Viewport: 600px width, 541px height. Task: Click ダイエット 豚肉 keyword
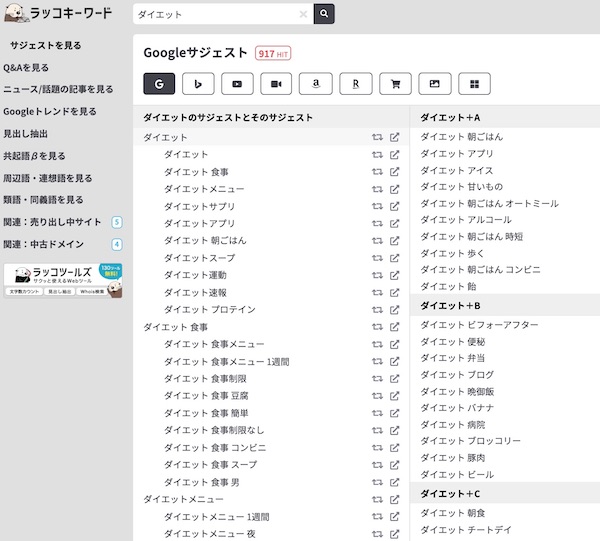tap(453, 458)
